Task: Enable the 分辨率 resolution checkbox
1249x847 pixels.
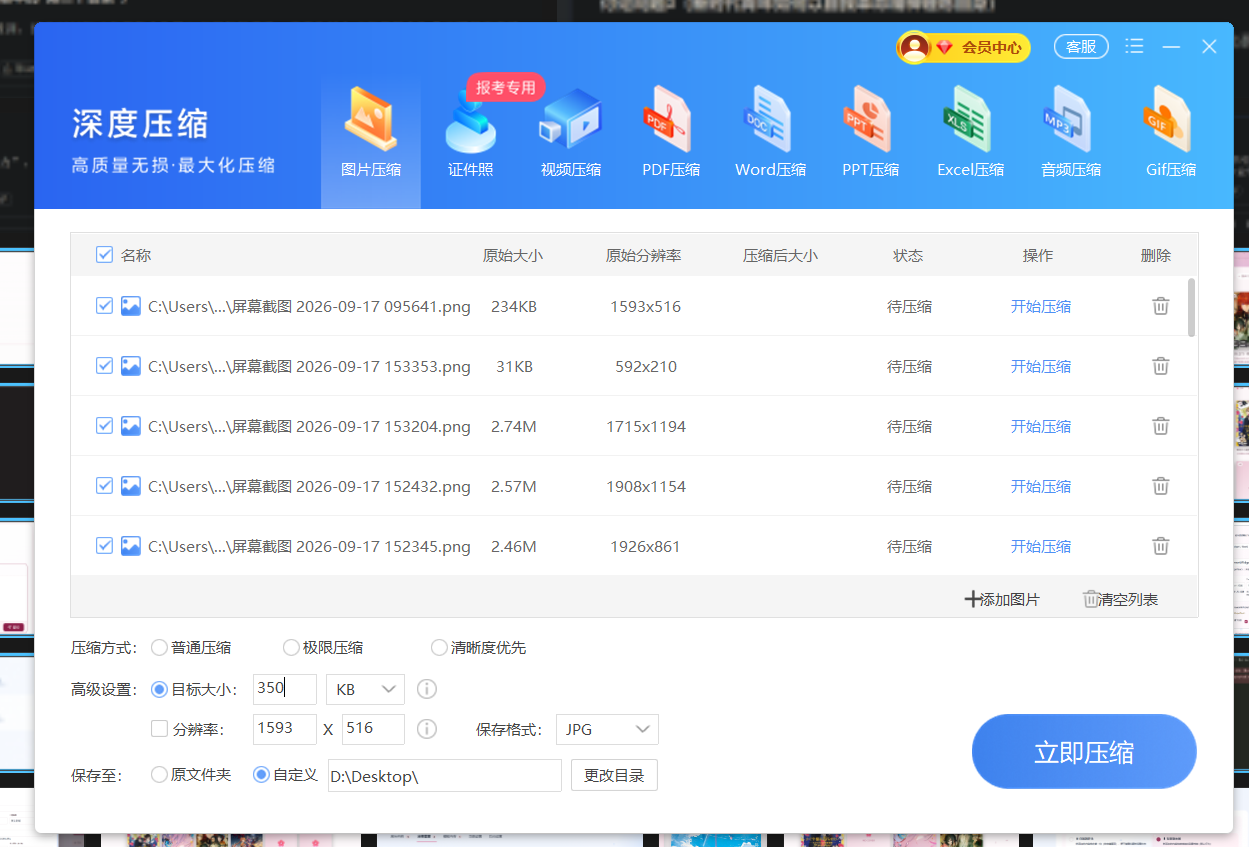Action: coord(159,729)
